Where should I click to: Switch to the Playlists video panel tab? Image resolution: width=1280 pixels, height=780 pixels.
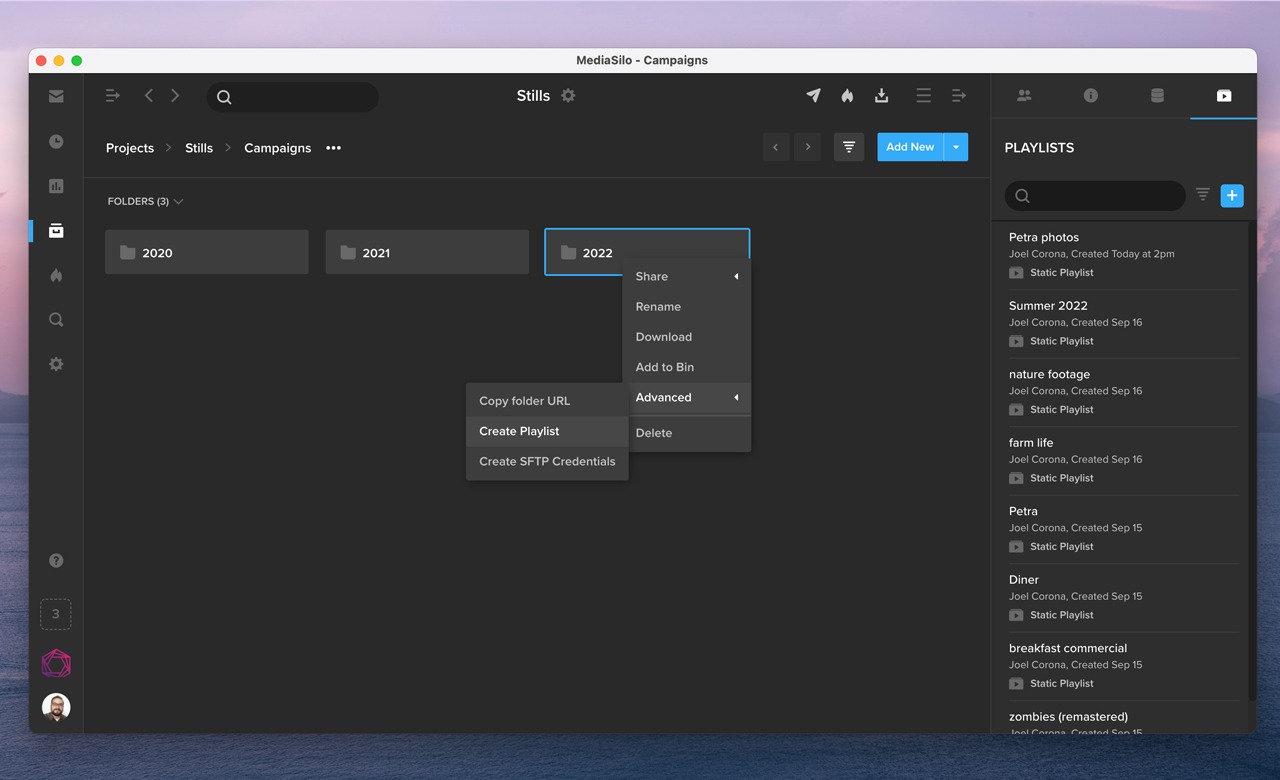(1222, 96)
